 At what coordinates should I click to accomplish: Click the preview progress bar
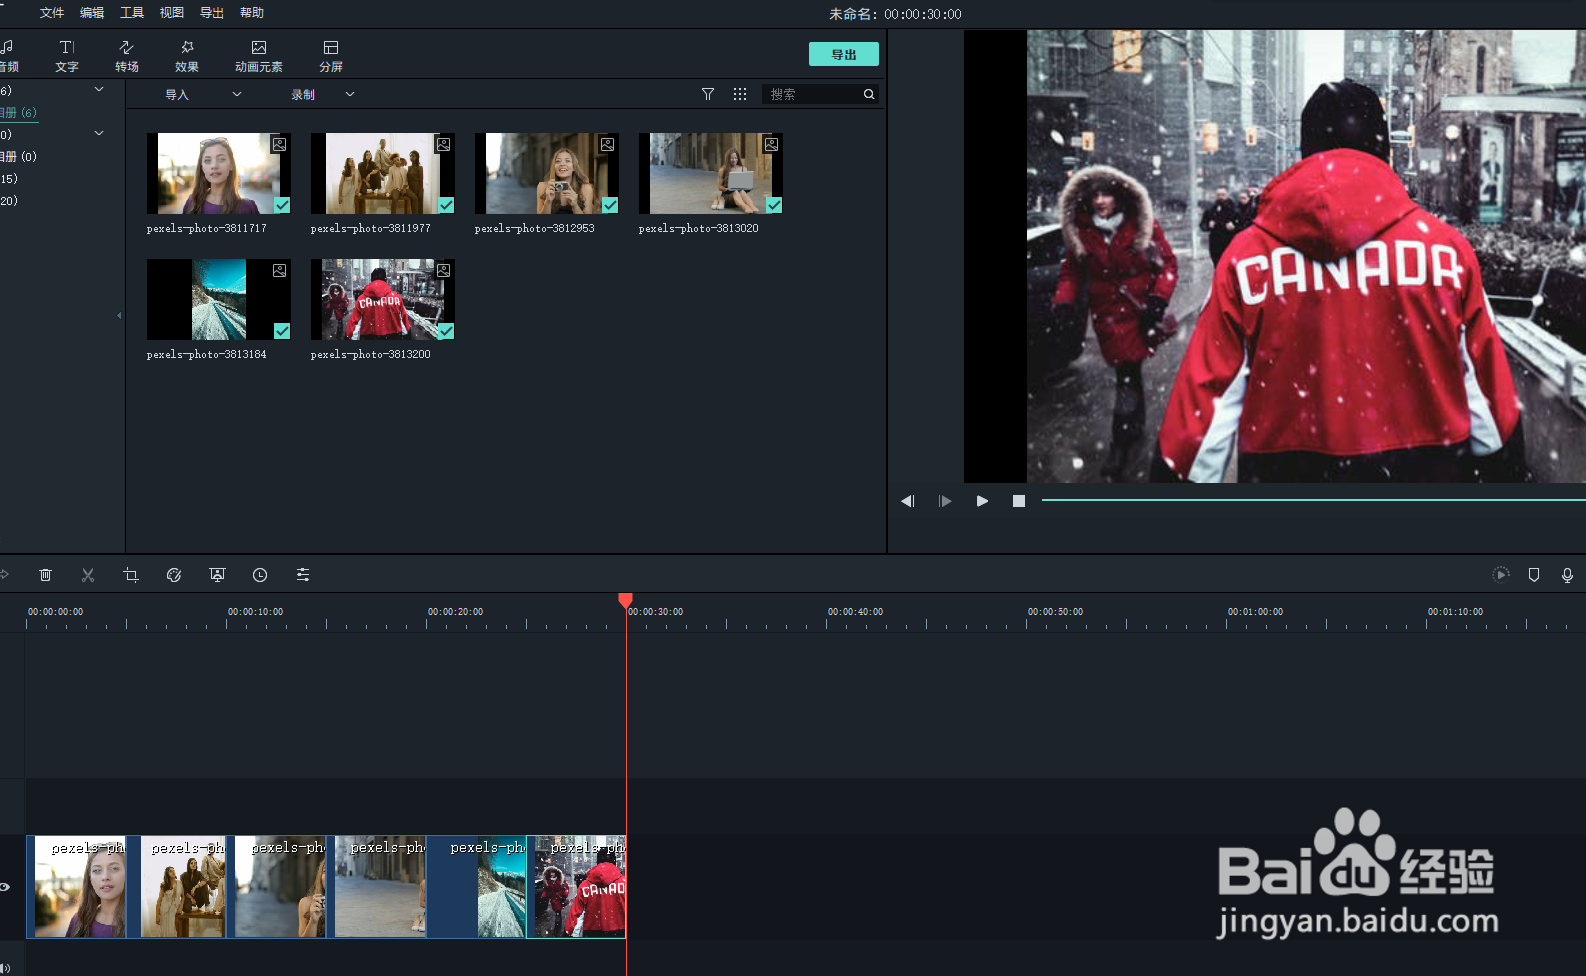coord(1313,500)
